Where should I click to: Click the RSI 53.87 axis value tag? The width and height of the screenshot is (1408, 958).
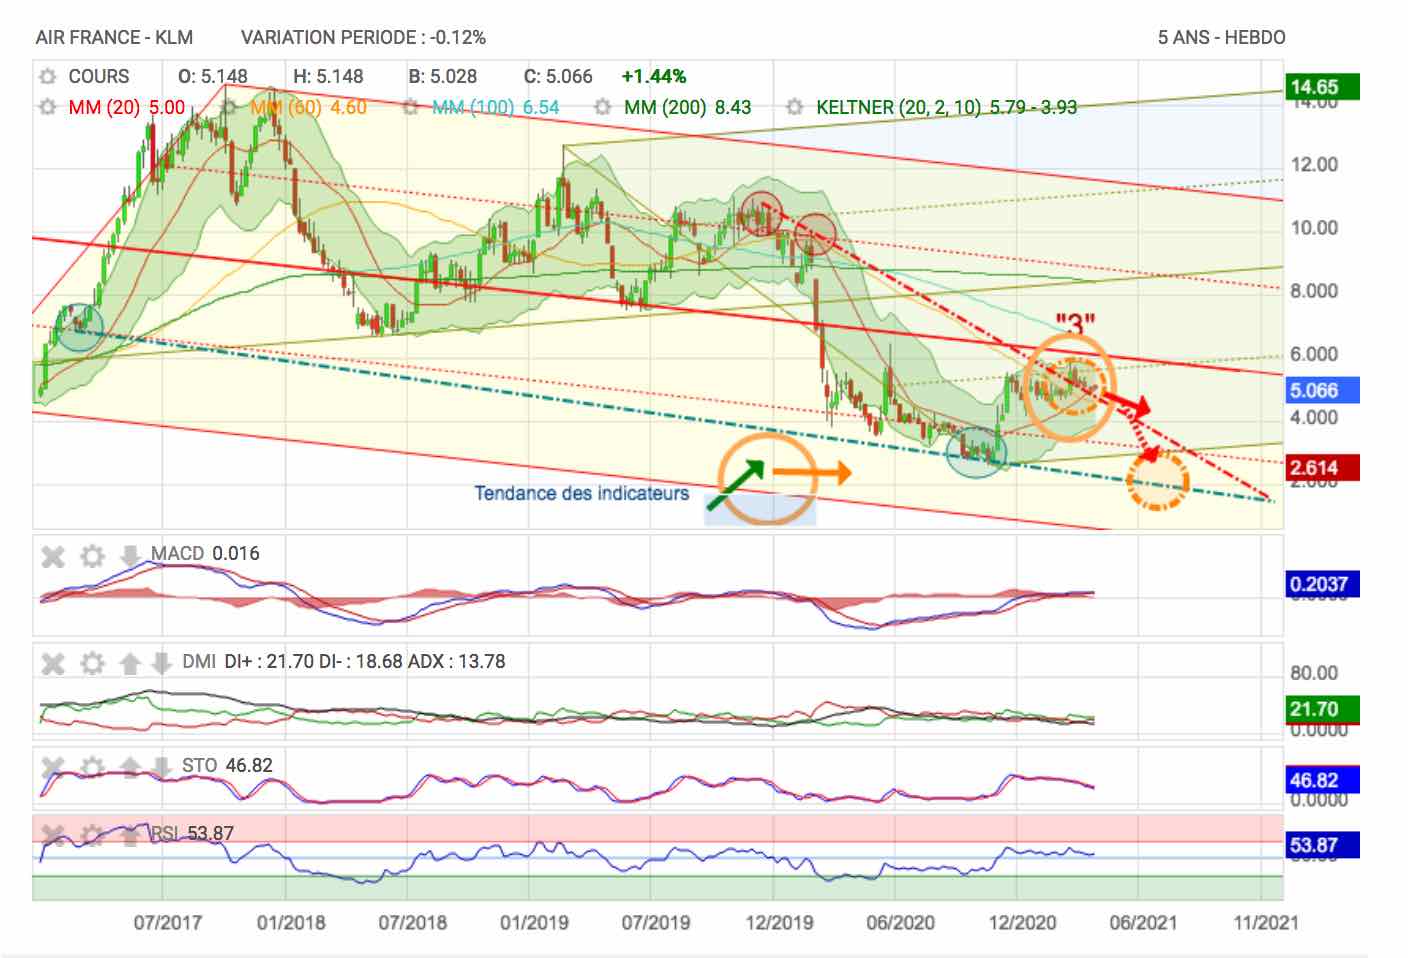click(1321, 845)
